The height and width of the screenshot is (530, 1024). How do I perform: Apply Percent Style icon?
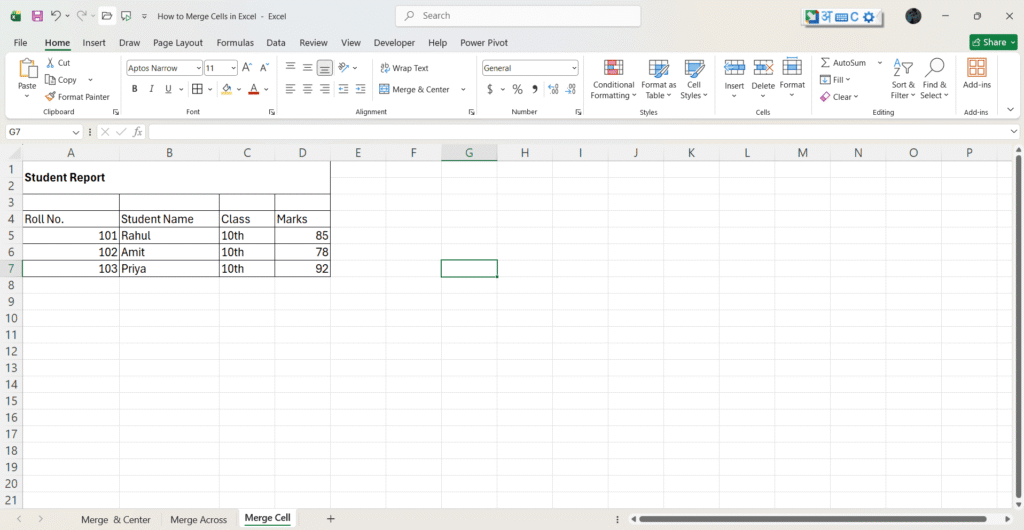click(517, 89)
